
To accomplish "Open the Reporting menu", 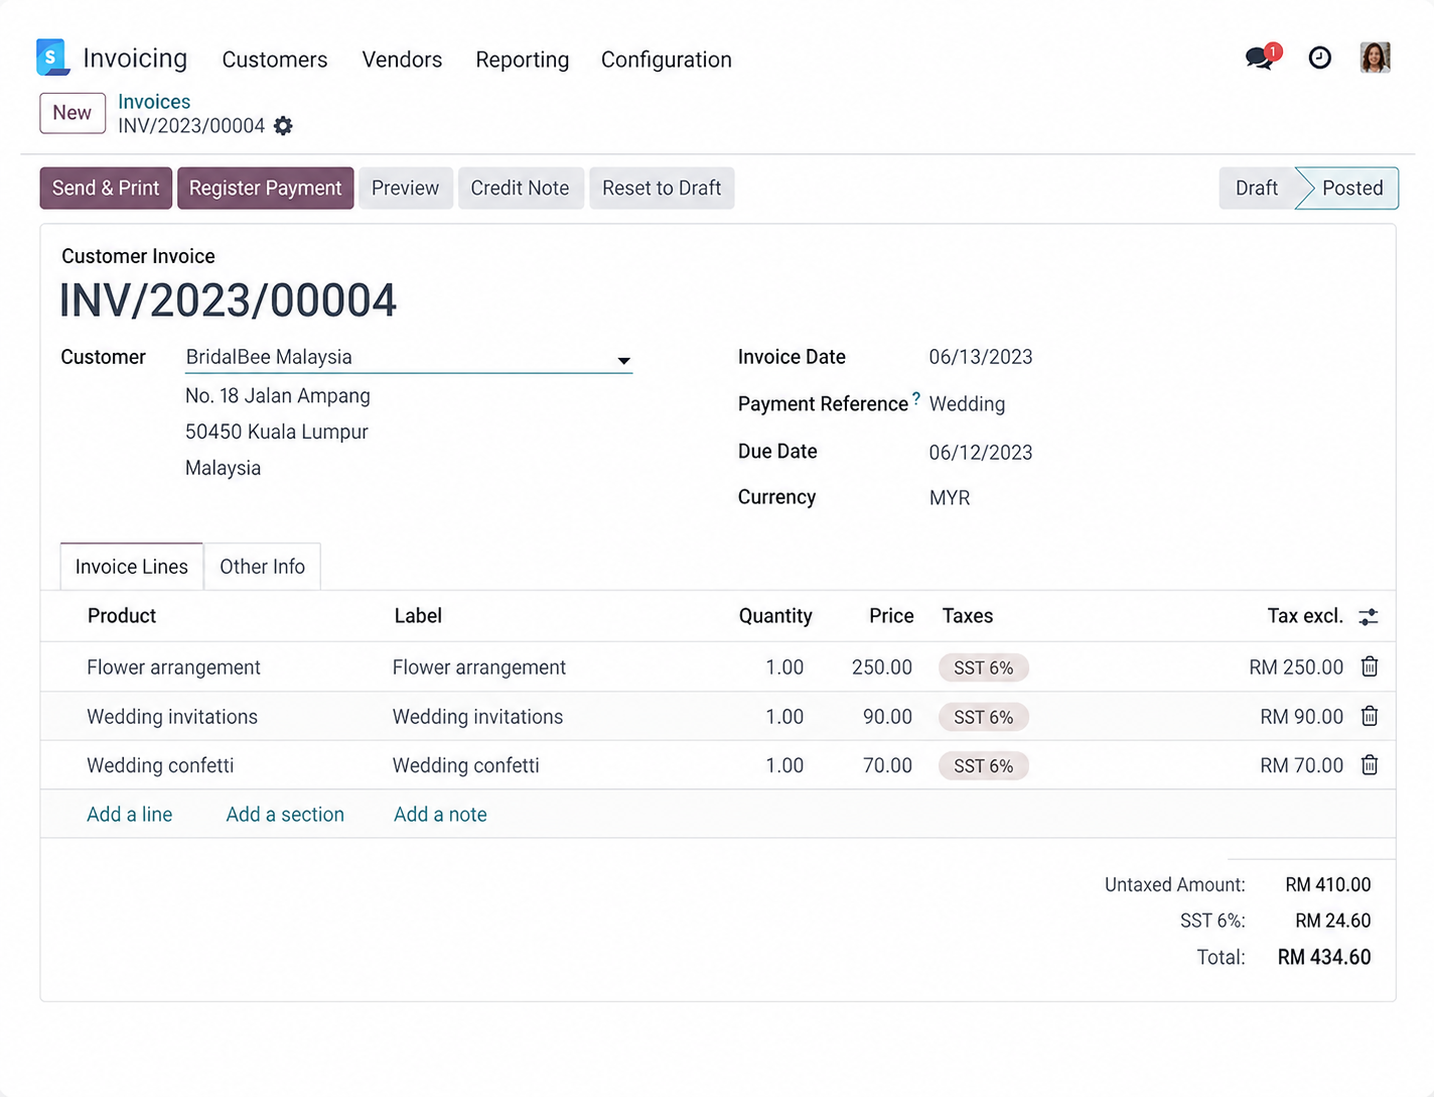I will pos(522,60).
